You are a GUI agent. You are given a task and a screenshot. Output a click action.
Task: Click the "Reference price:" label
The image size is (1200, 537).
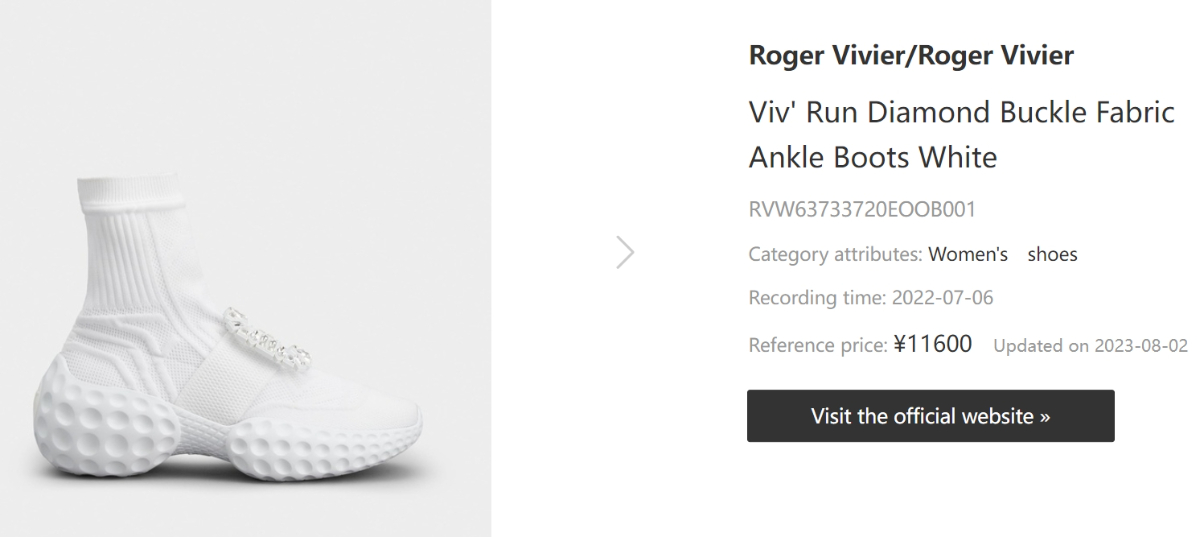[x=817, y=345]
